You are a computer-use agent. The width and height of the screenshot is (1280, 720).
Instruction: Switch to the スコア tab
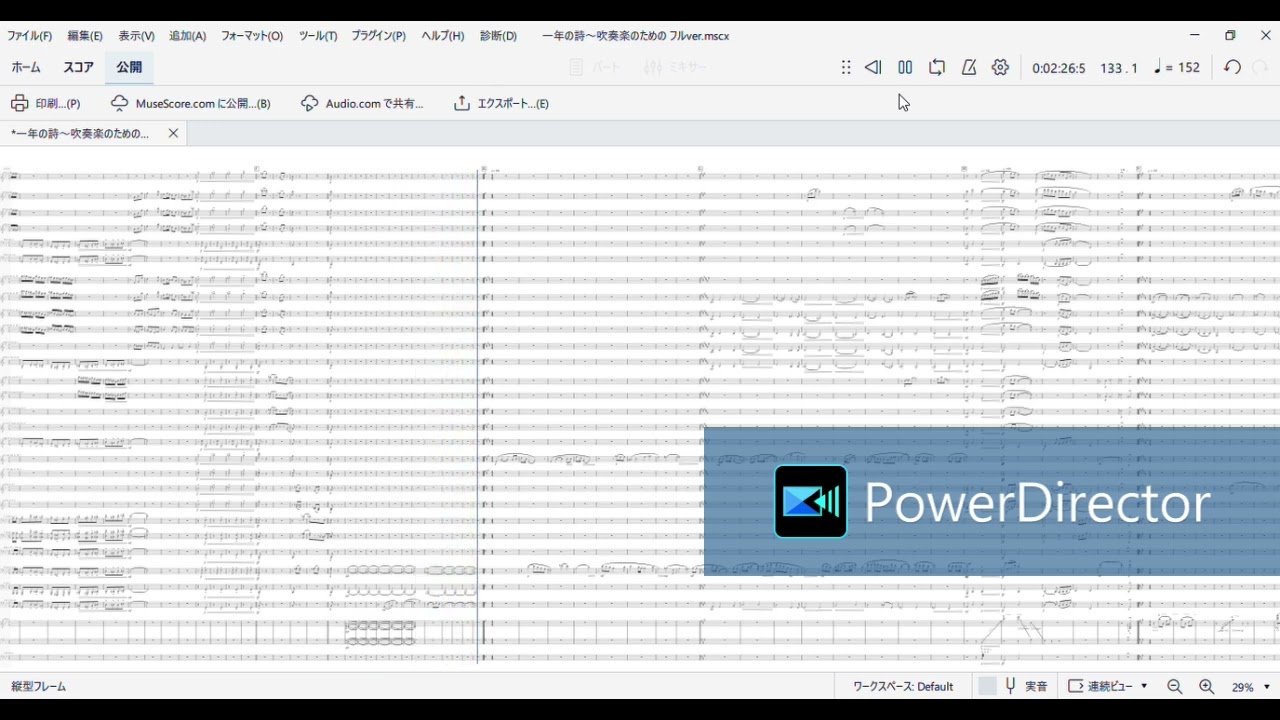tap(78, 68)
